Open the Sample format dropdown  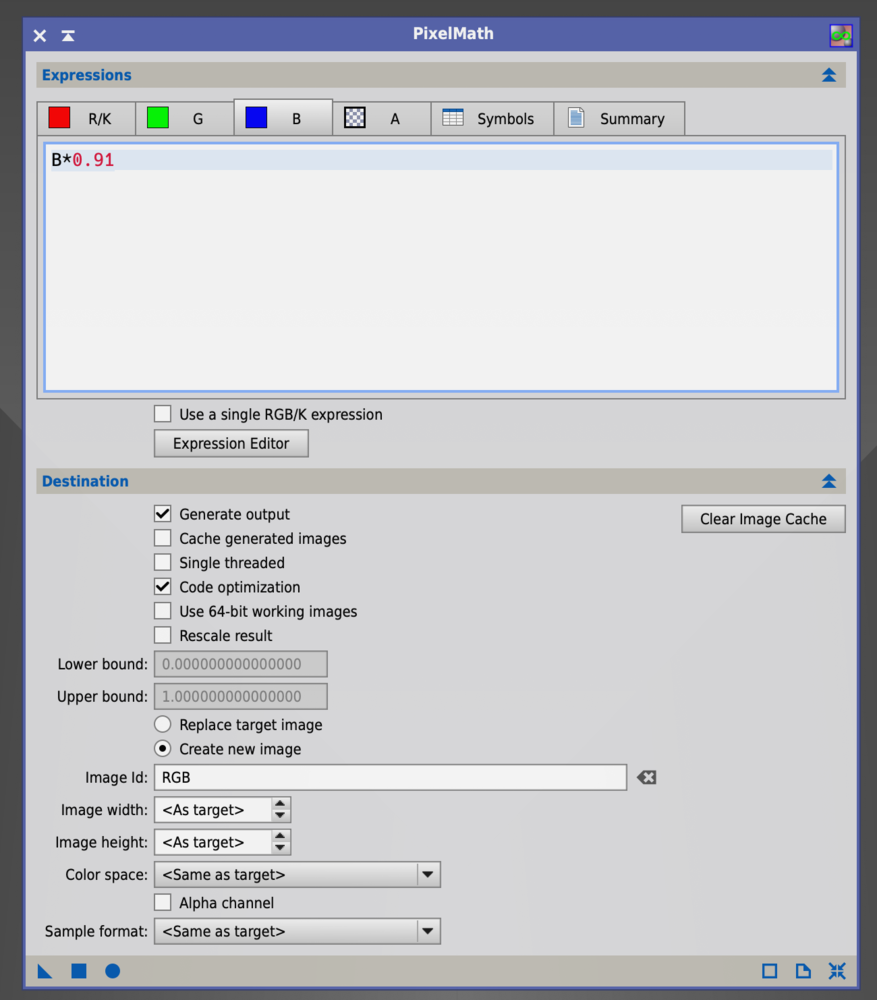tap(429, 931)
